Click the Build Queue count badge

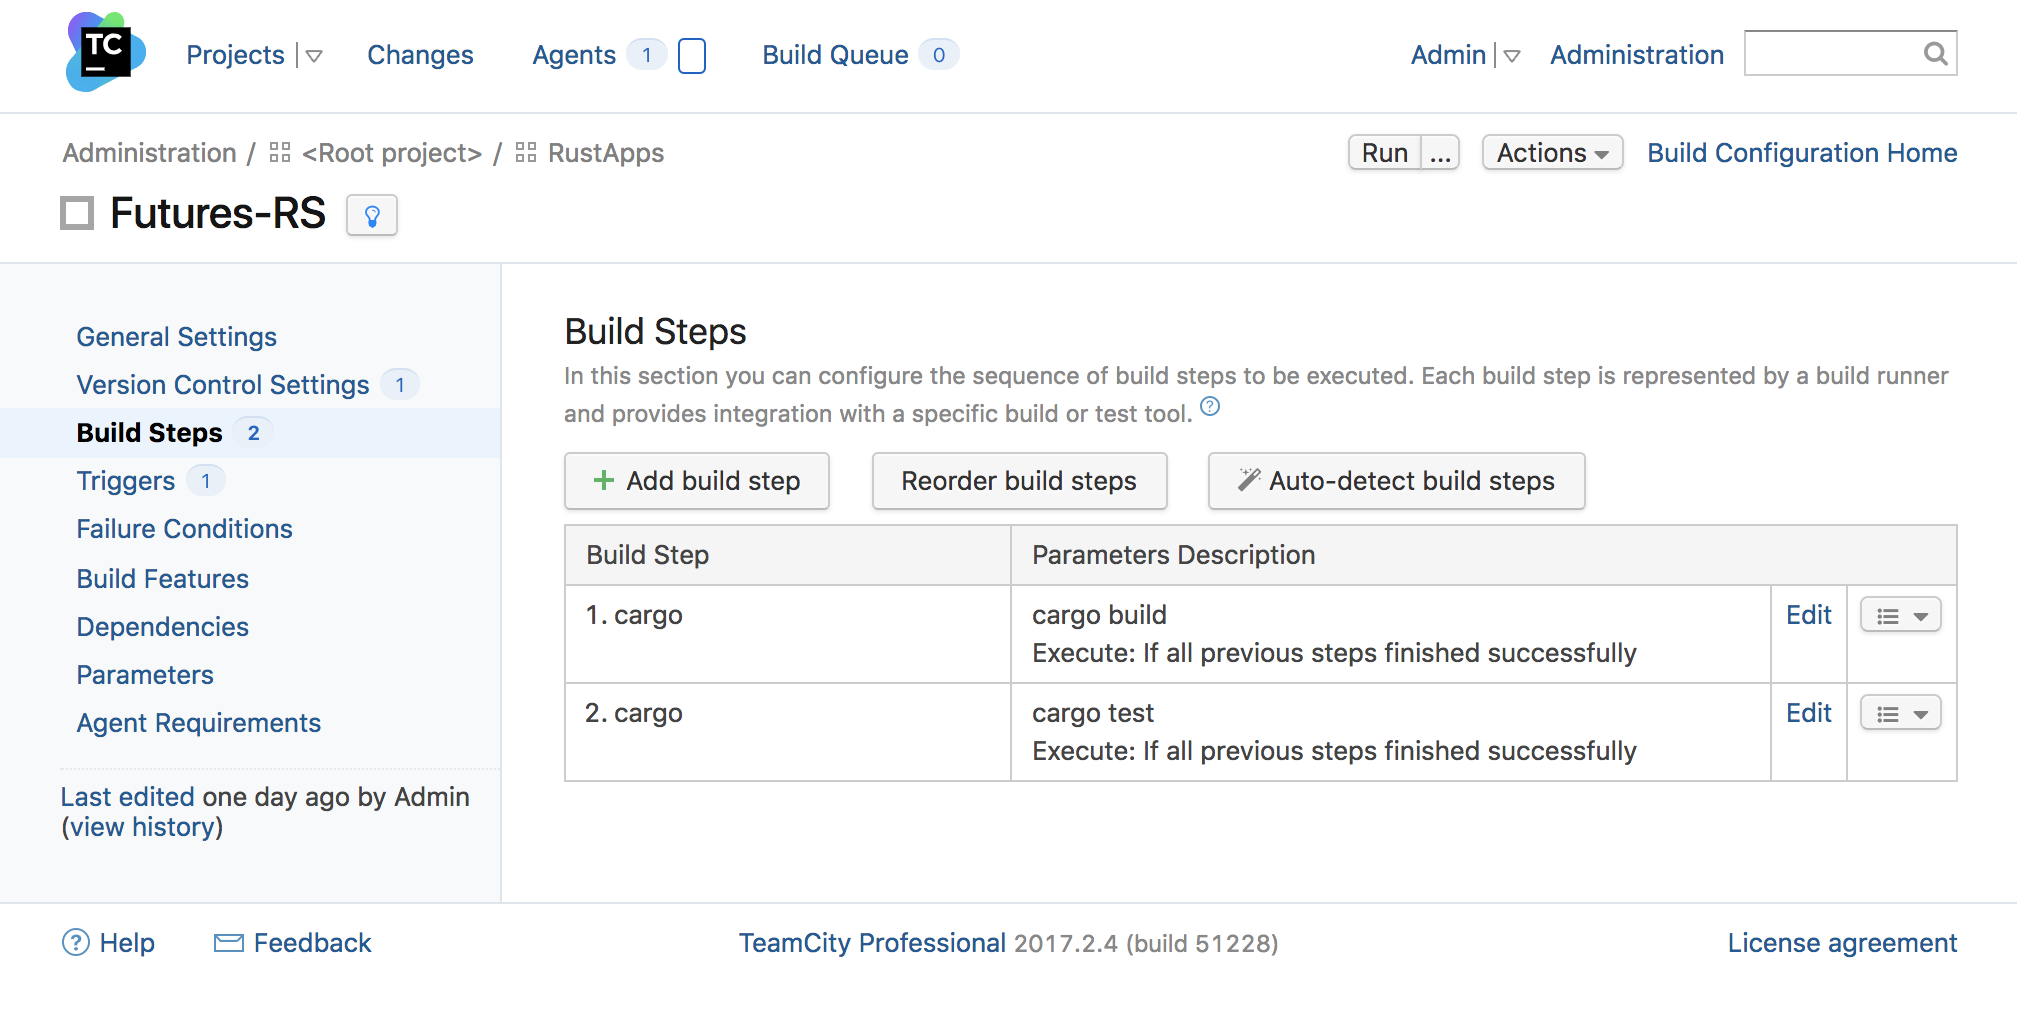pos(939,55)
